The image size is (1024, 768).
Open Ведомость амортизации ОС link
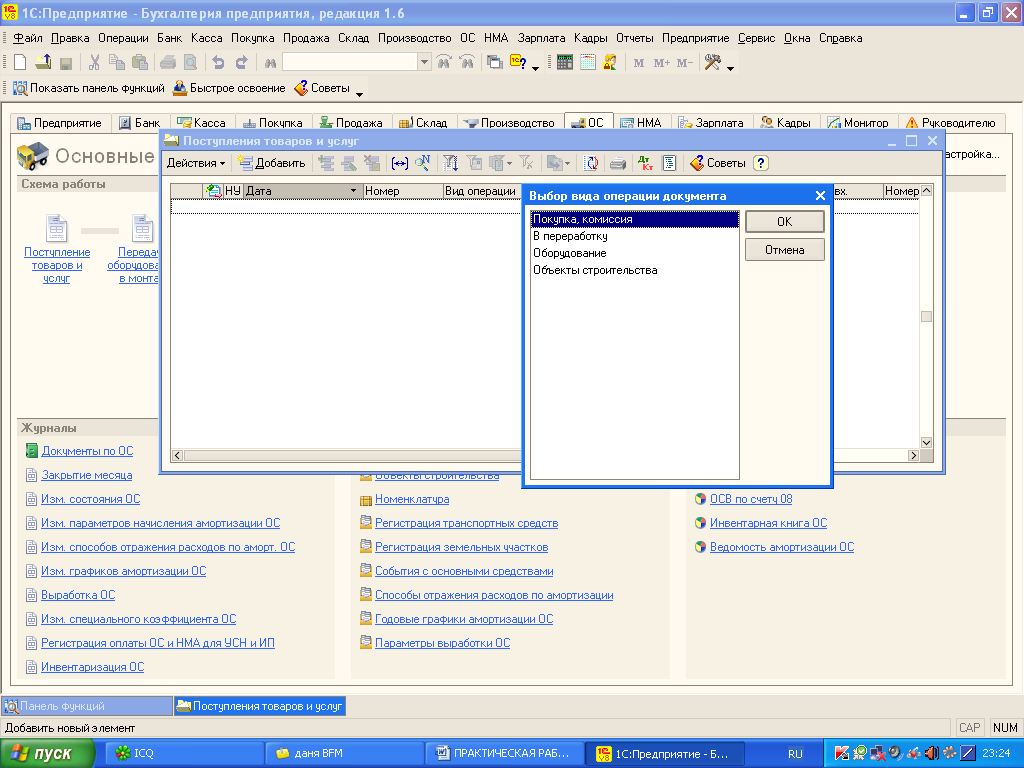(782, 547)
